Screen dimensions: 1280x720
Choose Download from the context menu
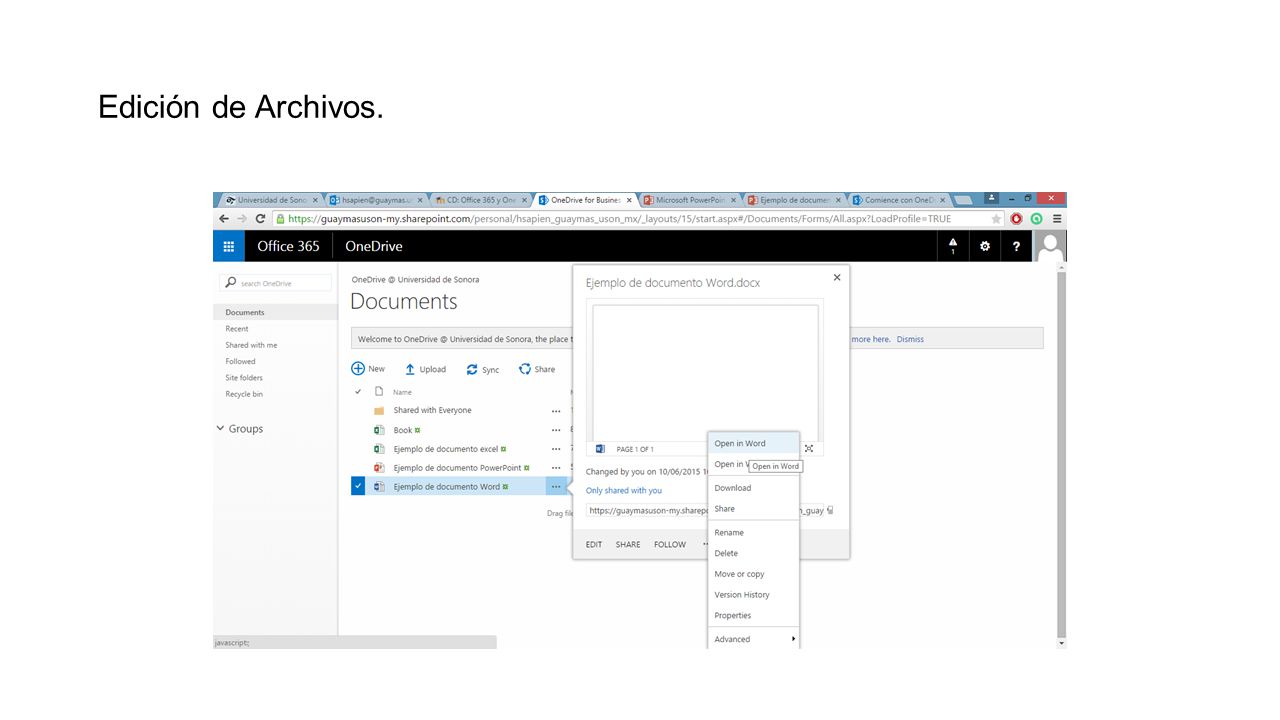(x=753, y=488)
